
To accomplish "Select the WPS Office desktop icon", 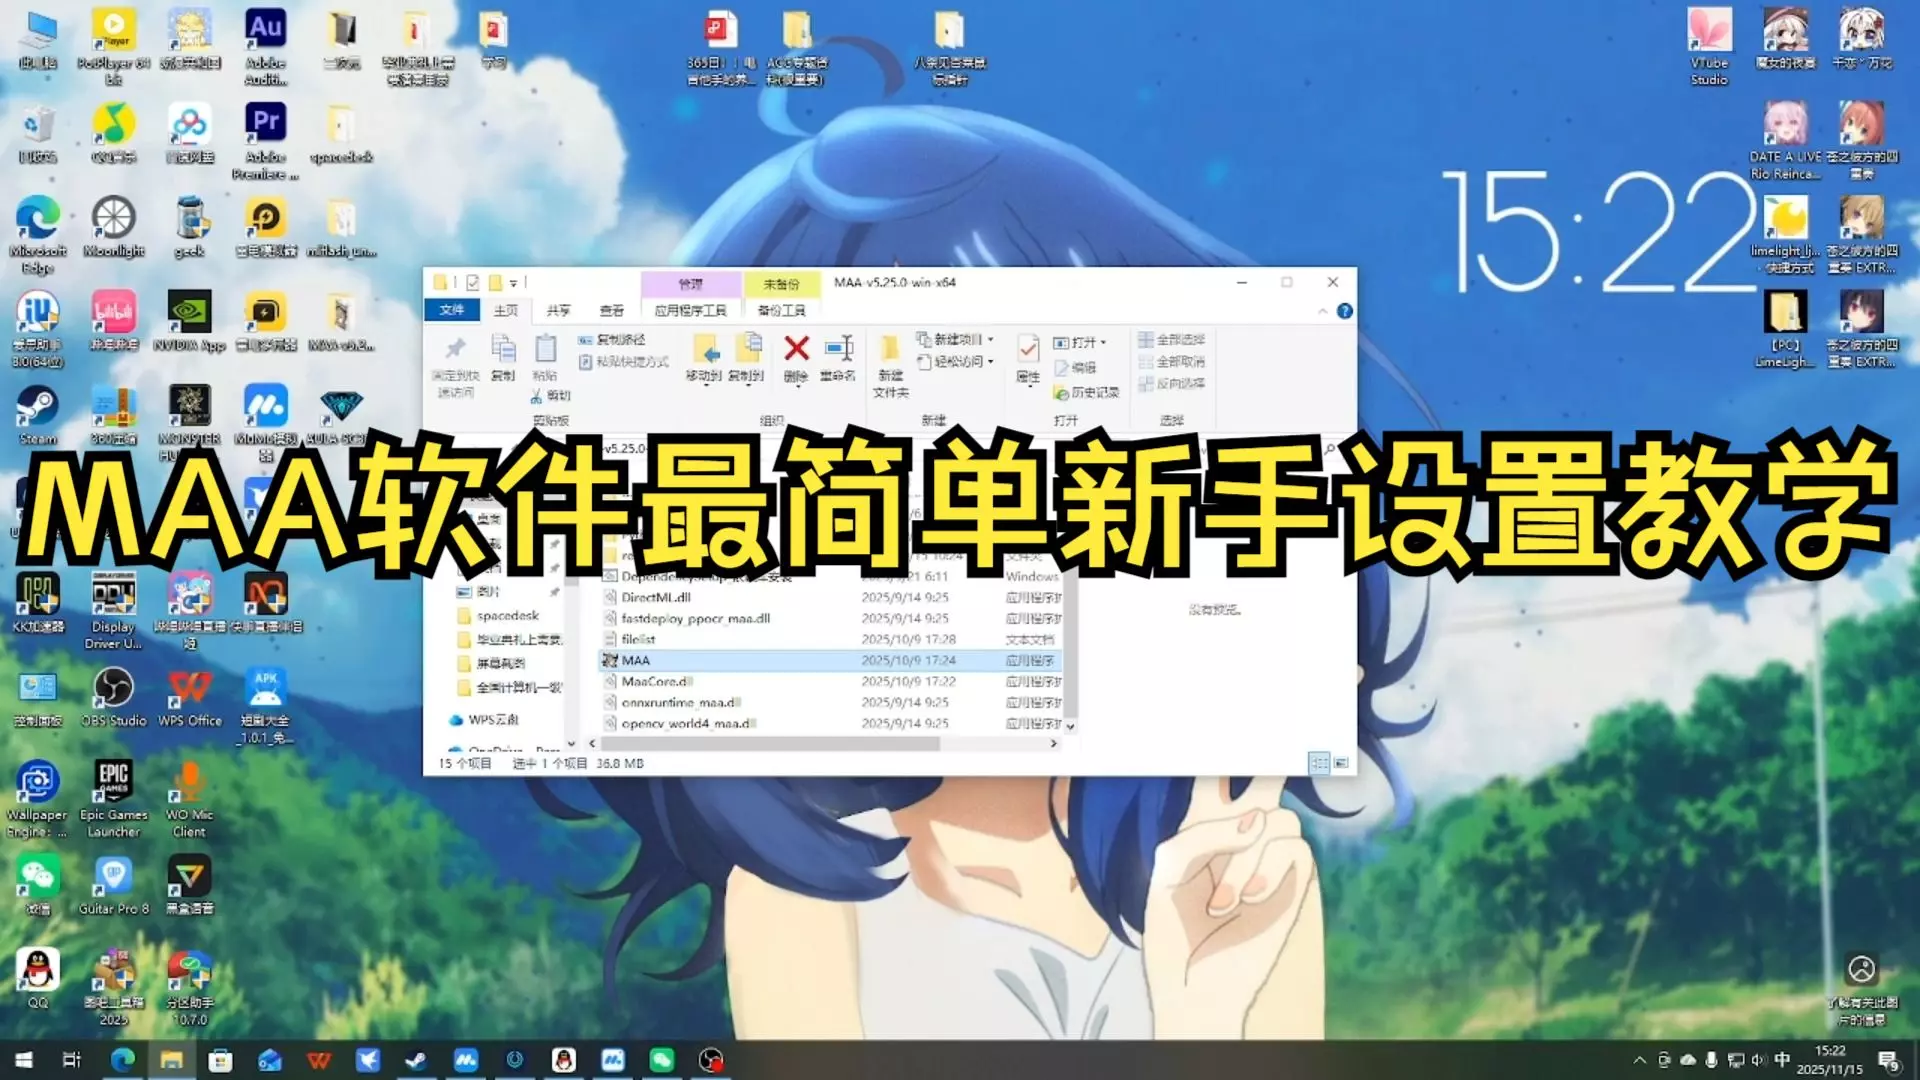I will (189, 697).
